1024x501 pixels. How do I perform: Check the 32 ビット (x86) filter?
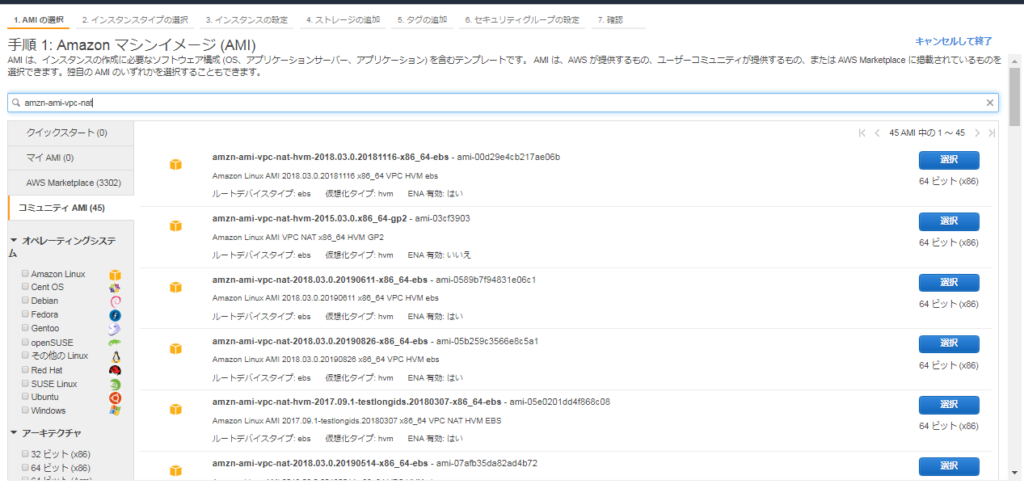click(25, 454)
